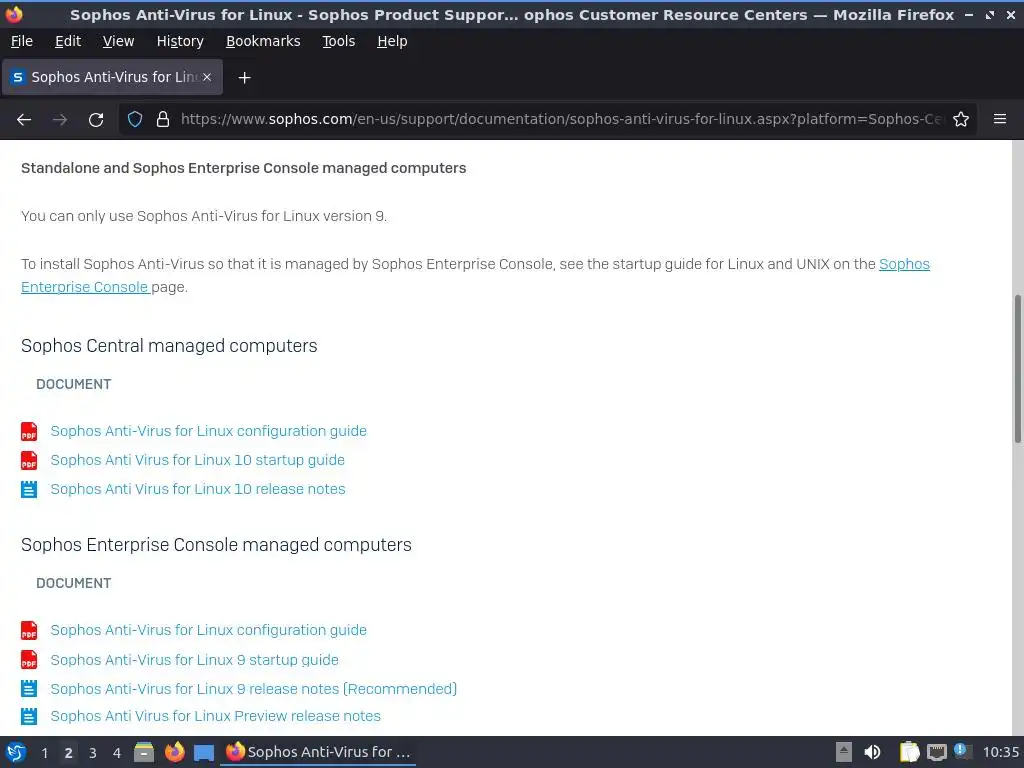
Task: Close the Sophos Anti-Virus tab
Action: [x=207, y=77]
